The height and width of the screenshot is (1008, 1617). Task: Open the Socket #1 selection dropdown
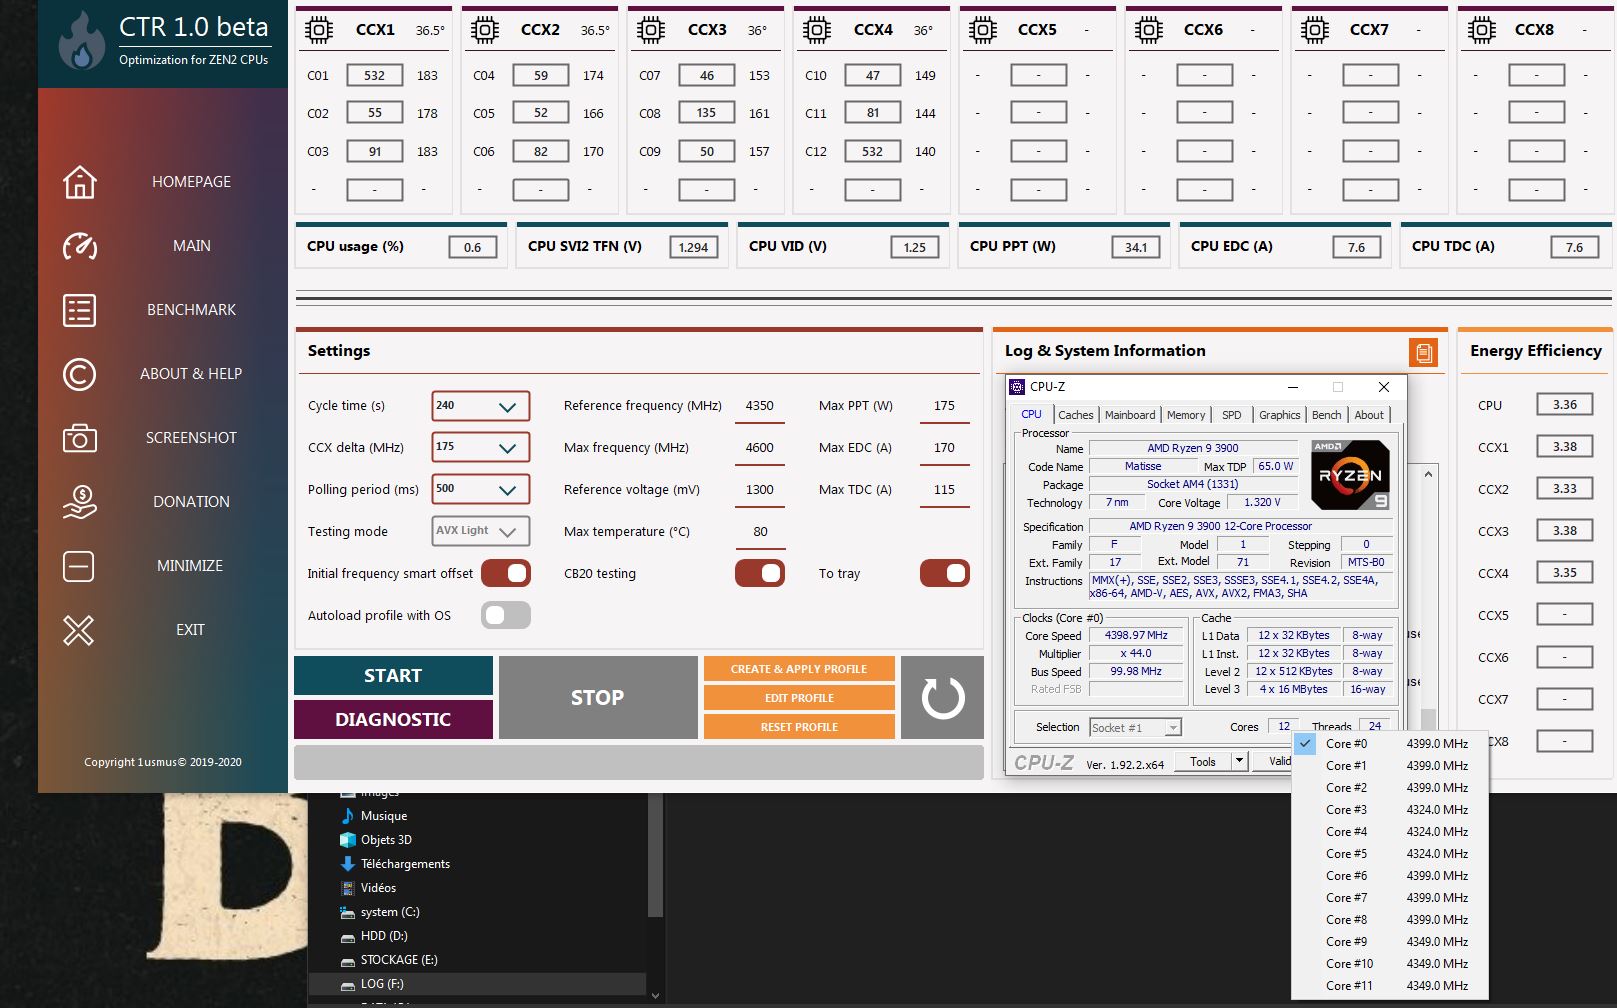[1136, 727]
